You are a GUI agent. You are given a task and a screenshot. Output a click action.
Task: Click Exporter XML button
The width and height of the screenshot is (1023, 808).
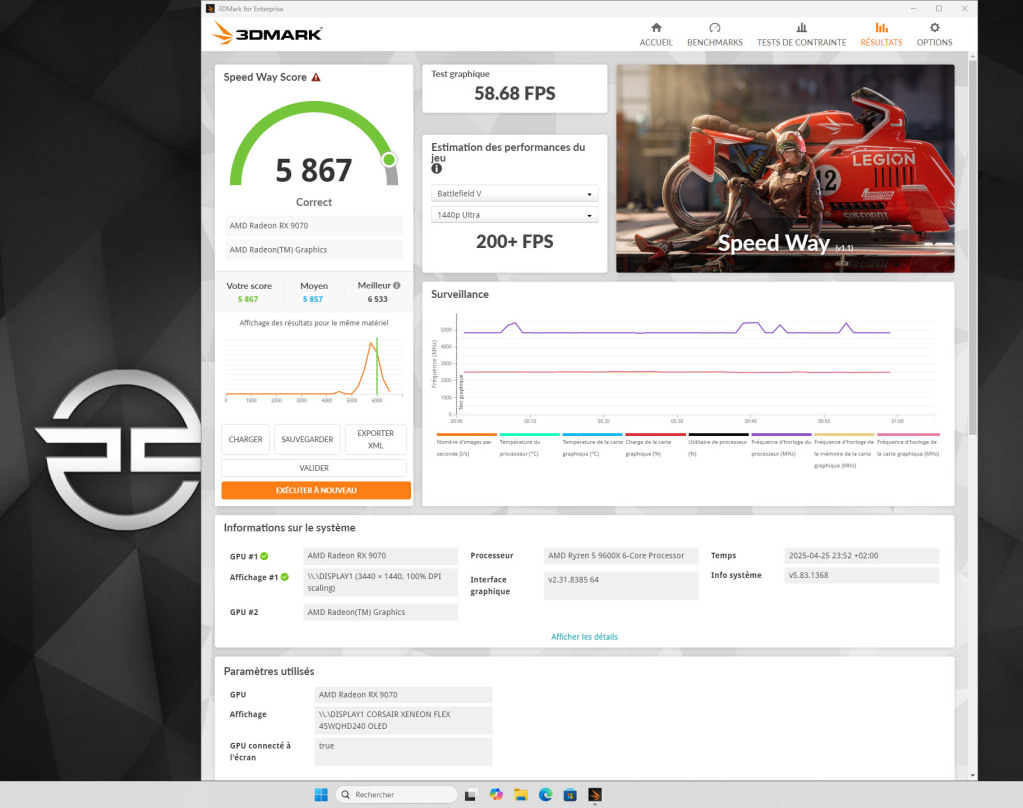coord(375,439)
